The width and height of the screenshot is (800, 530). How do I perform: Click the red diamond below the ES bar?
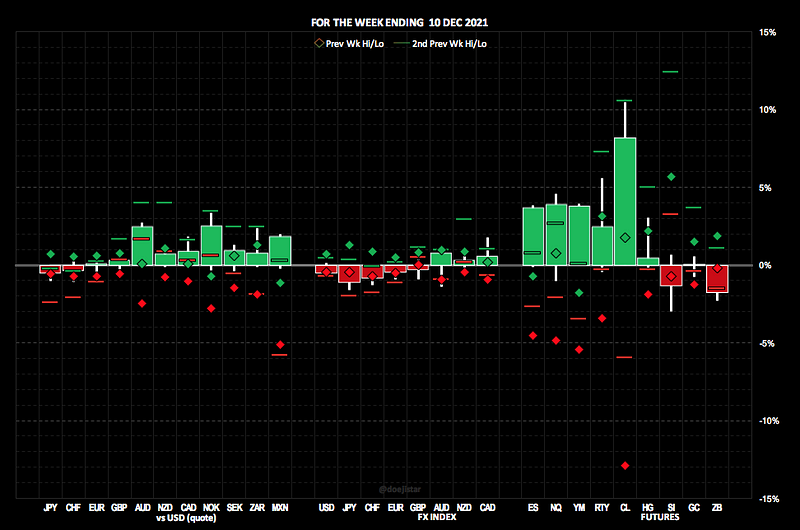(x=533, y=335)
